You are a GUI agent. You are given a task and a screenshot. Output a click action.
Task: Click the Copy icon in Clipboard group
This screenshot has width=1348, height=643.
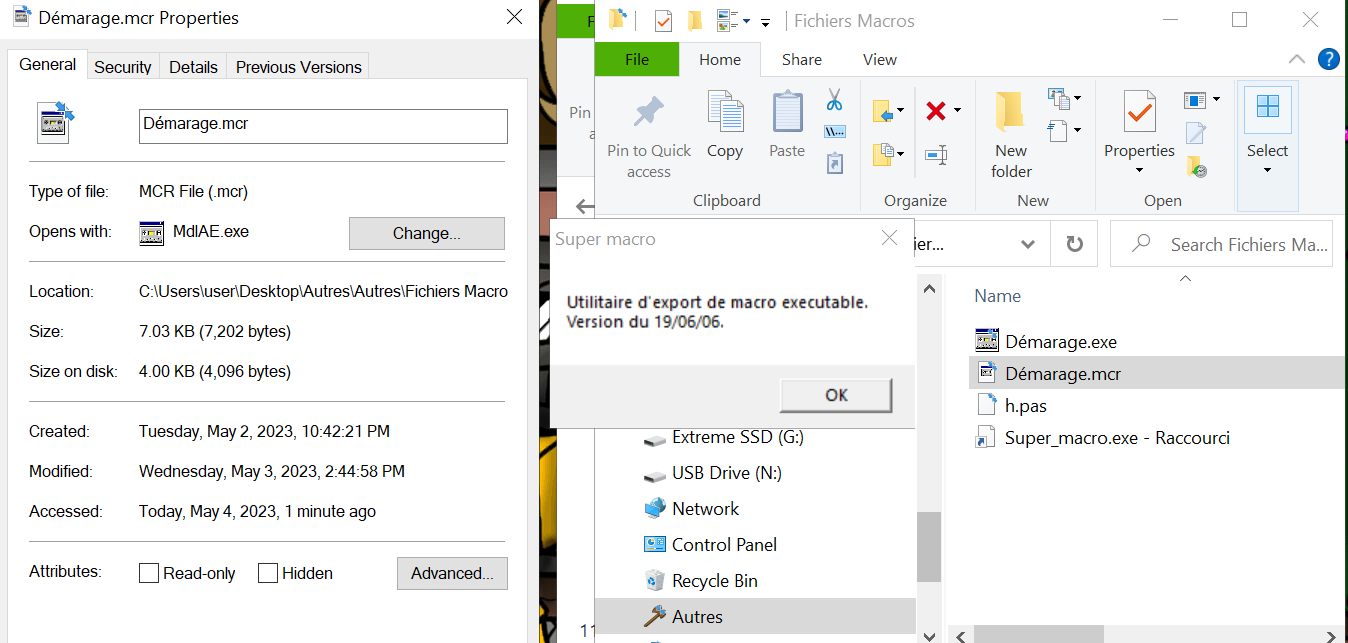[x=724, y=124]
